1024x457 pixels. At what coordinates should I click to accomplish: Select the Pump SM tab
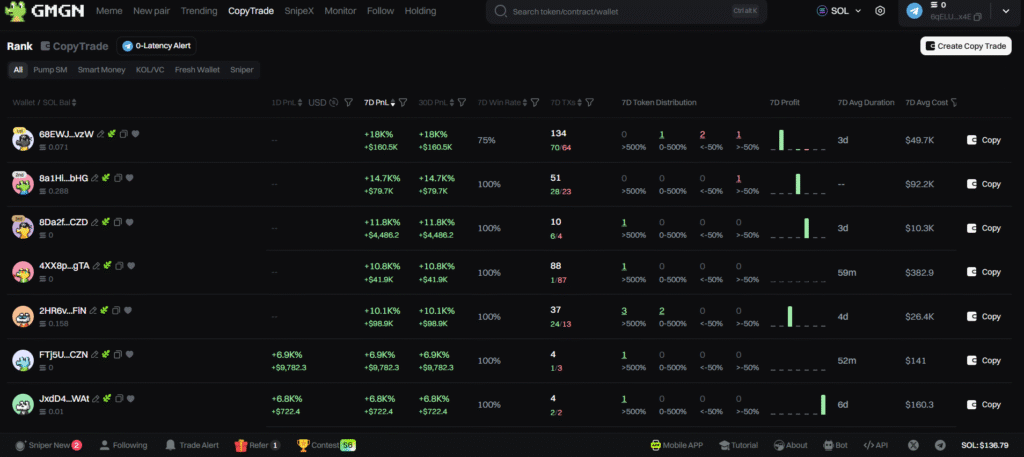tap(50, 70)
